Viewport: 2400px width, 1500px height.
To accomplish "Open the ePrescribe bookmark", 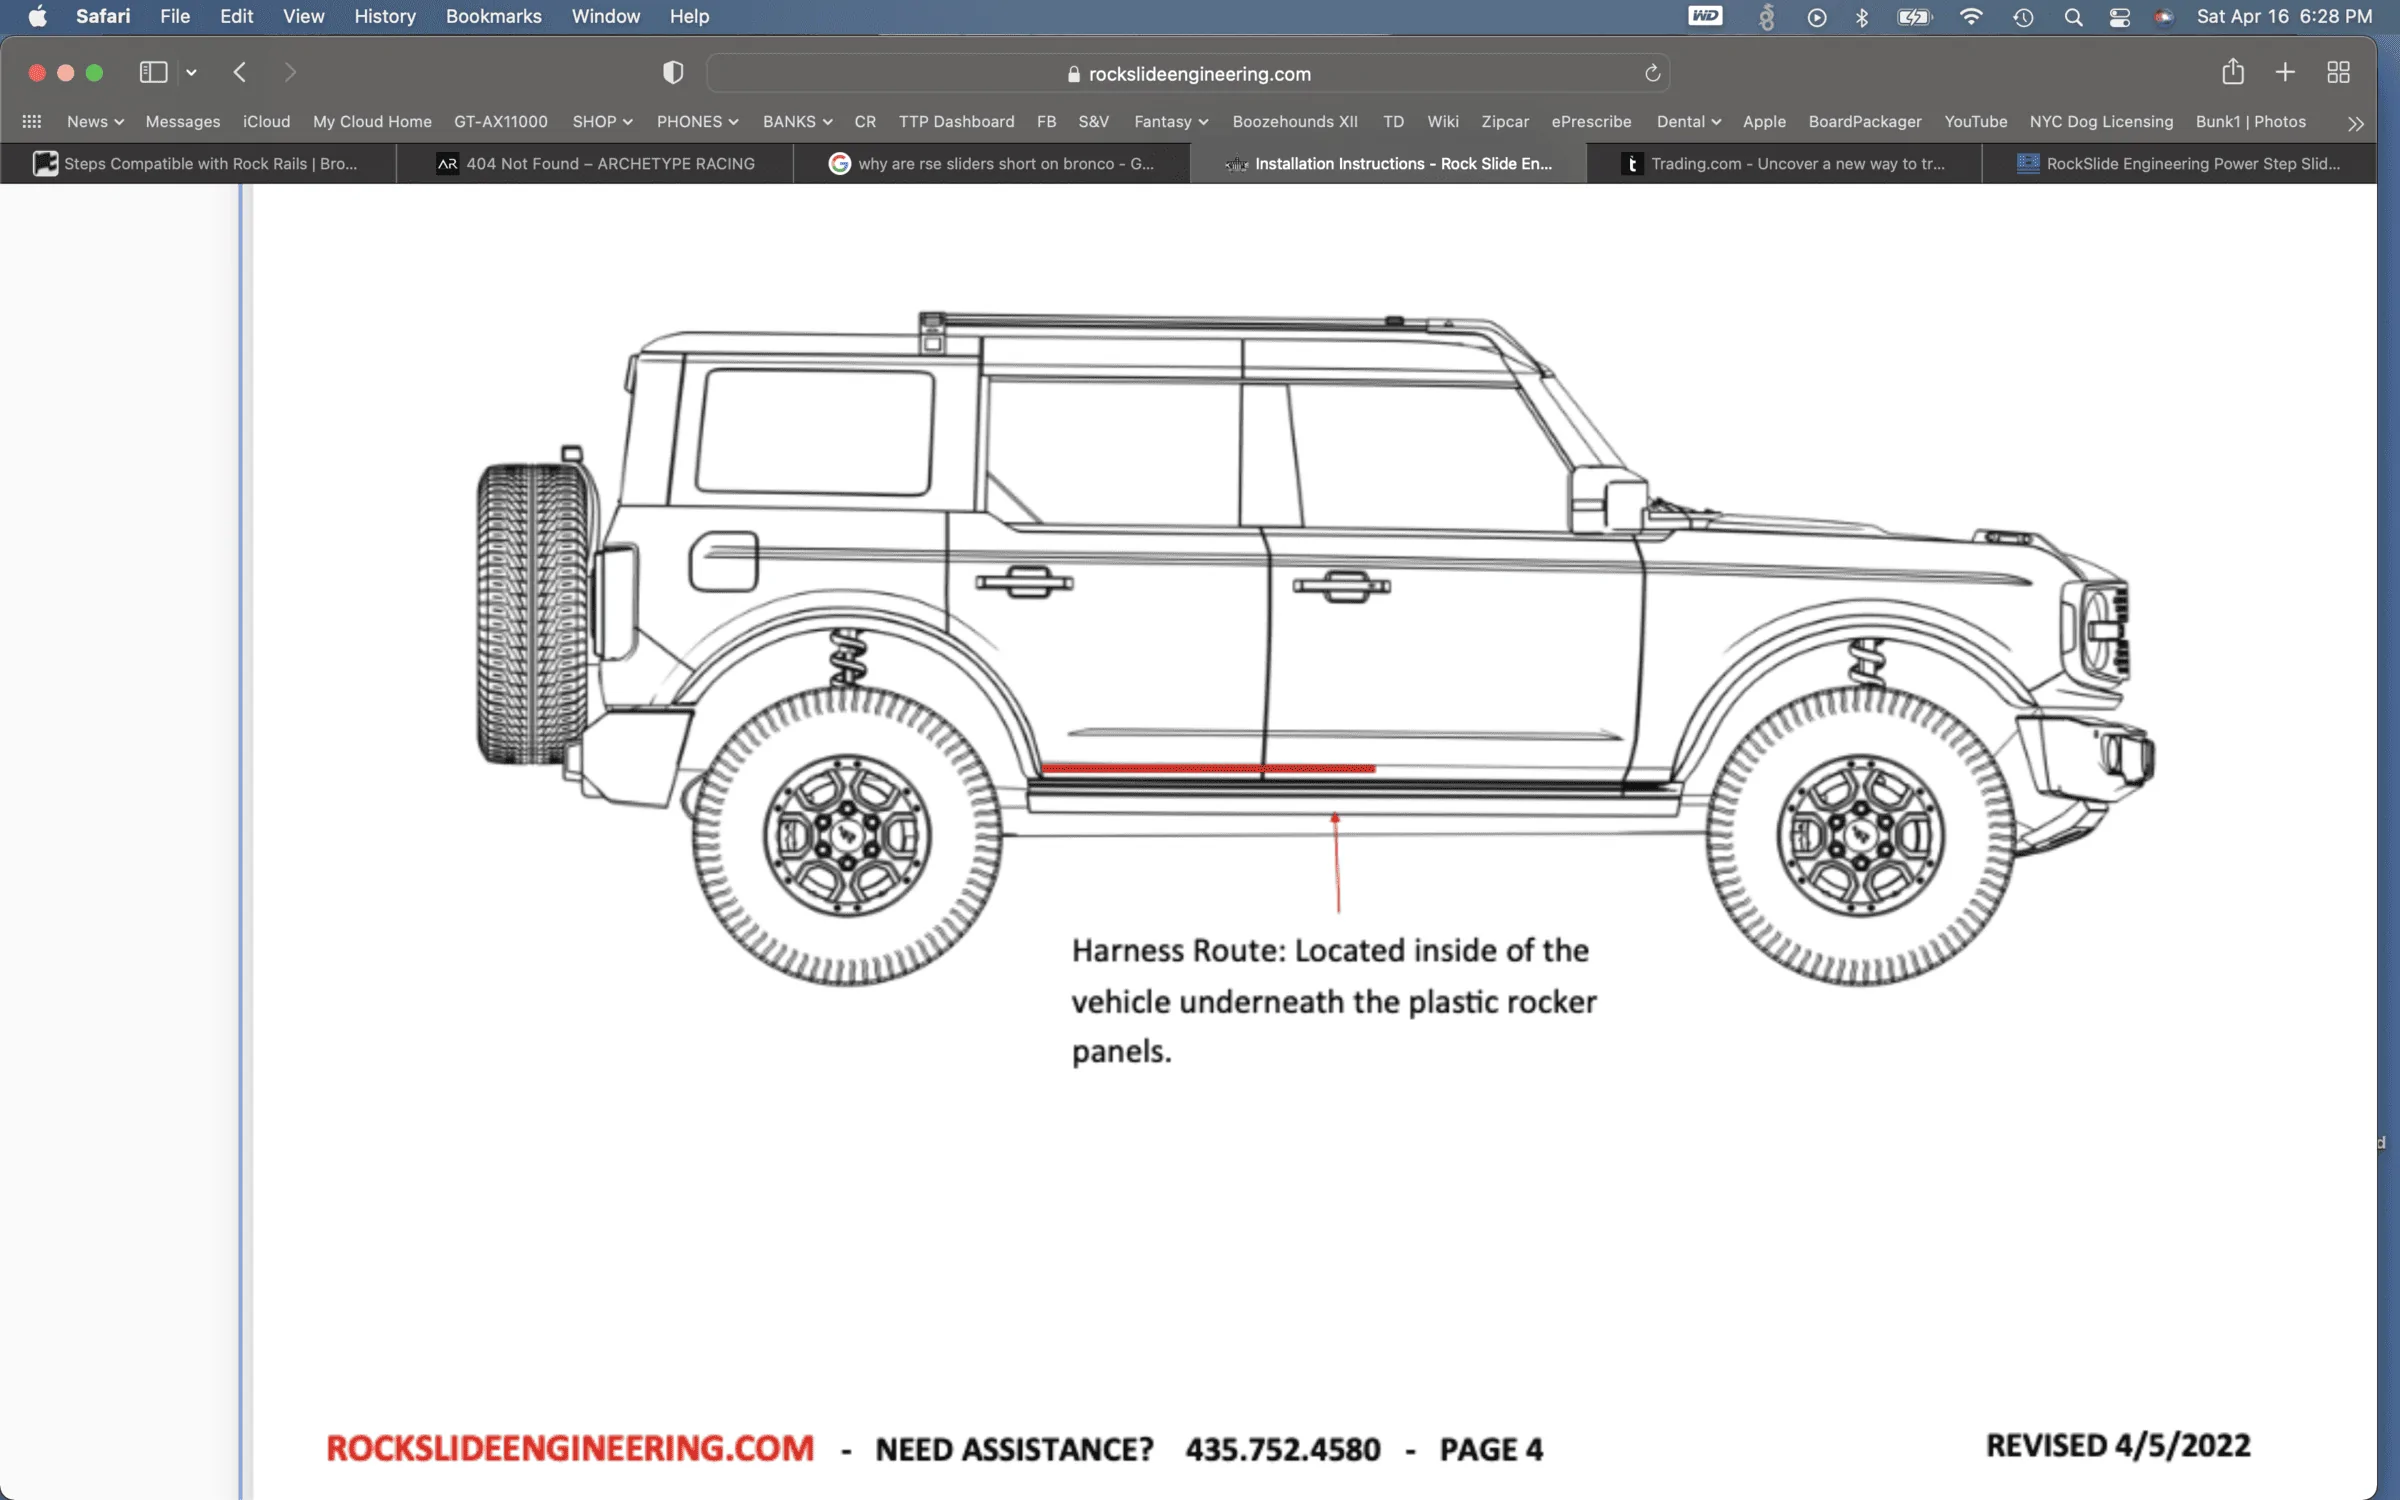I will pos(1591,121).
